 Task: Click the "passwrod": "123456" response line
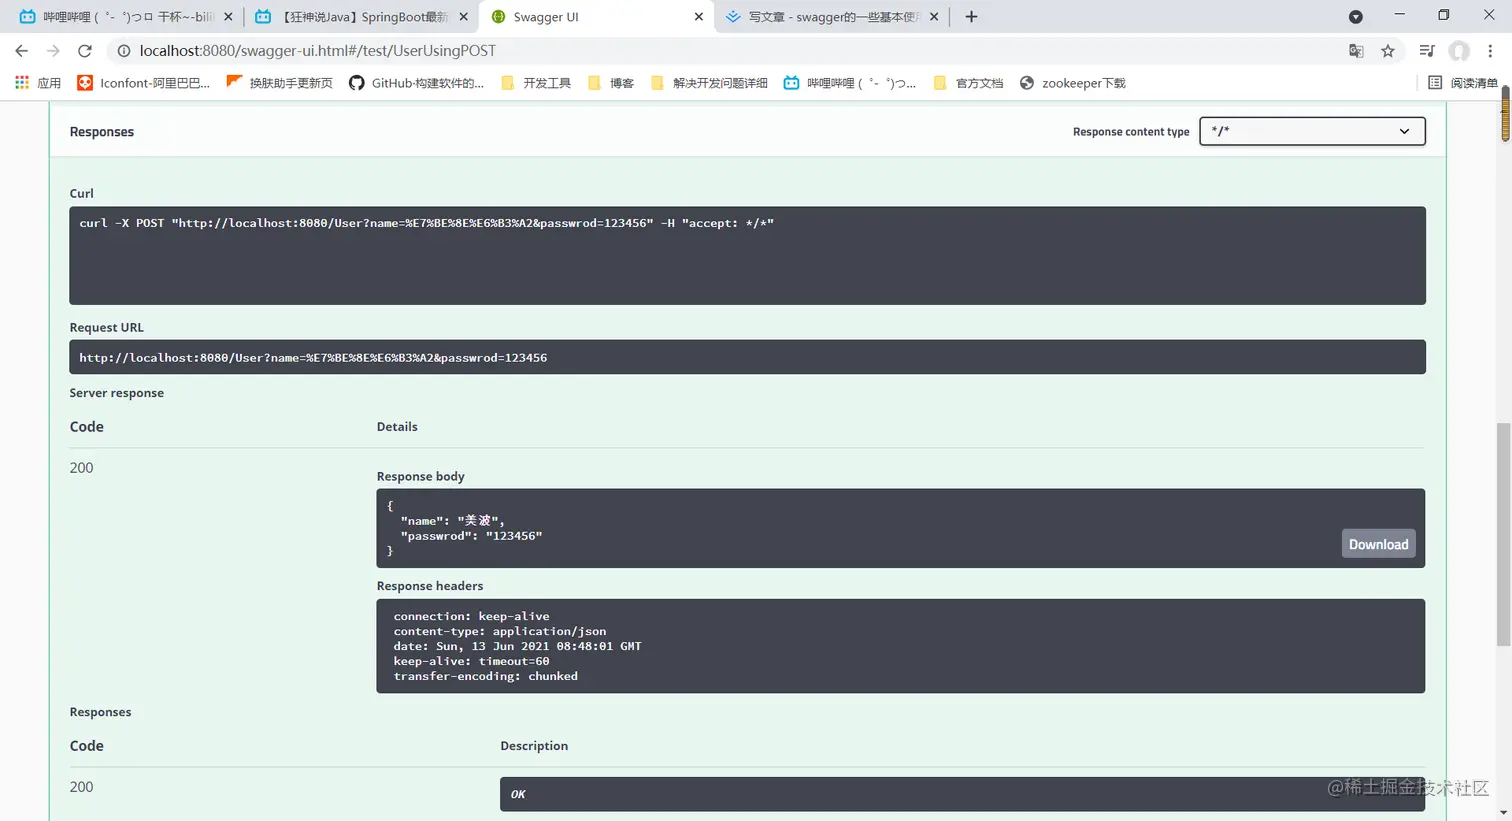[471, 536]
